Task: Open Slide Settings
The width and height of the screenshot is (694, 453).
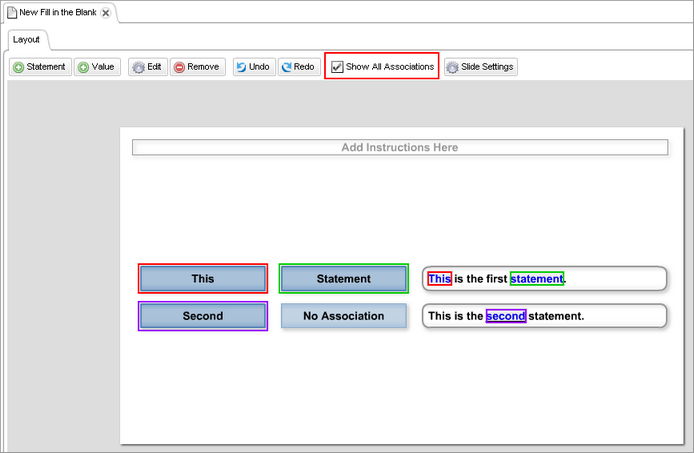Action: tap(480, 67)
